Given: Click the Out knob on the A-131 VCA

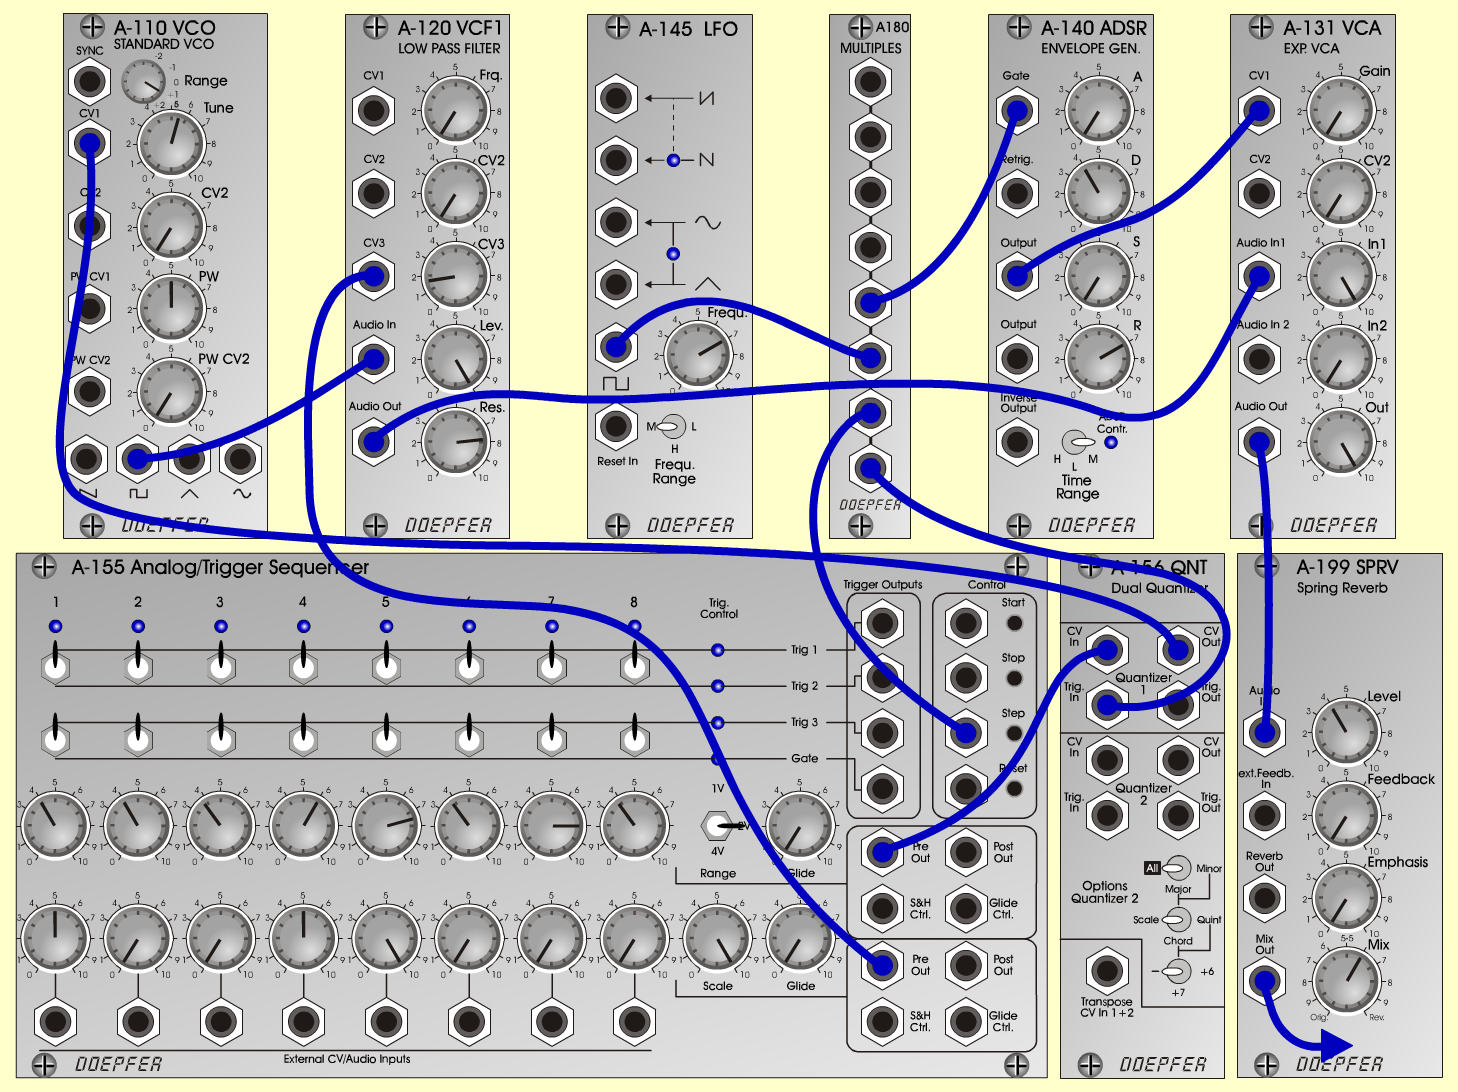Looking at the screenshot, I should pyautogui.click(x=1341, y=442).
